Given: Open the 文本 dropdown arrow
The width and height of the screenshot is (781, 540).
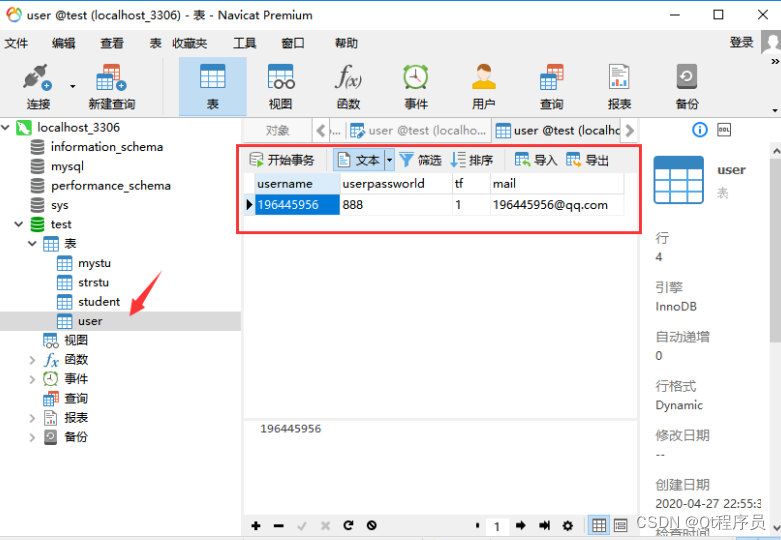Looking at the screenshot, I should click(x=390, y=160).
